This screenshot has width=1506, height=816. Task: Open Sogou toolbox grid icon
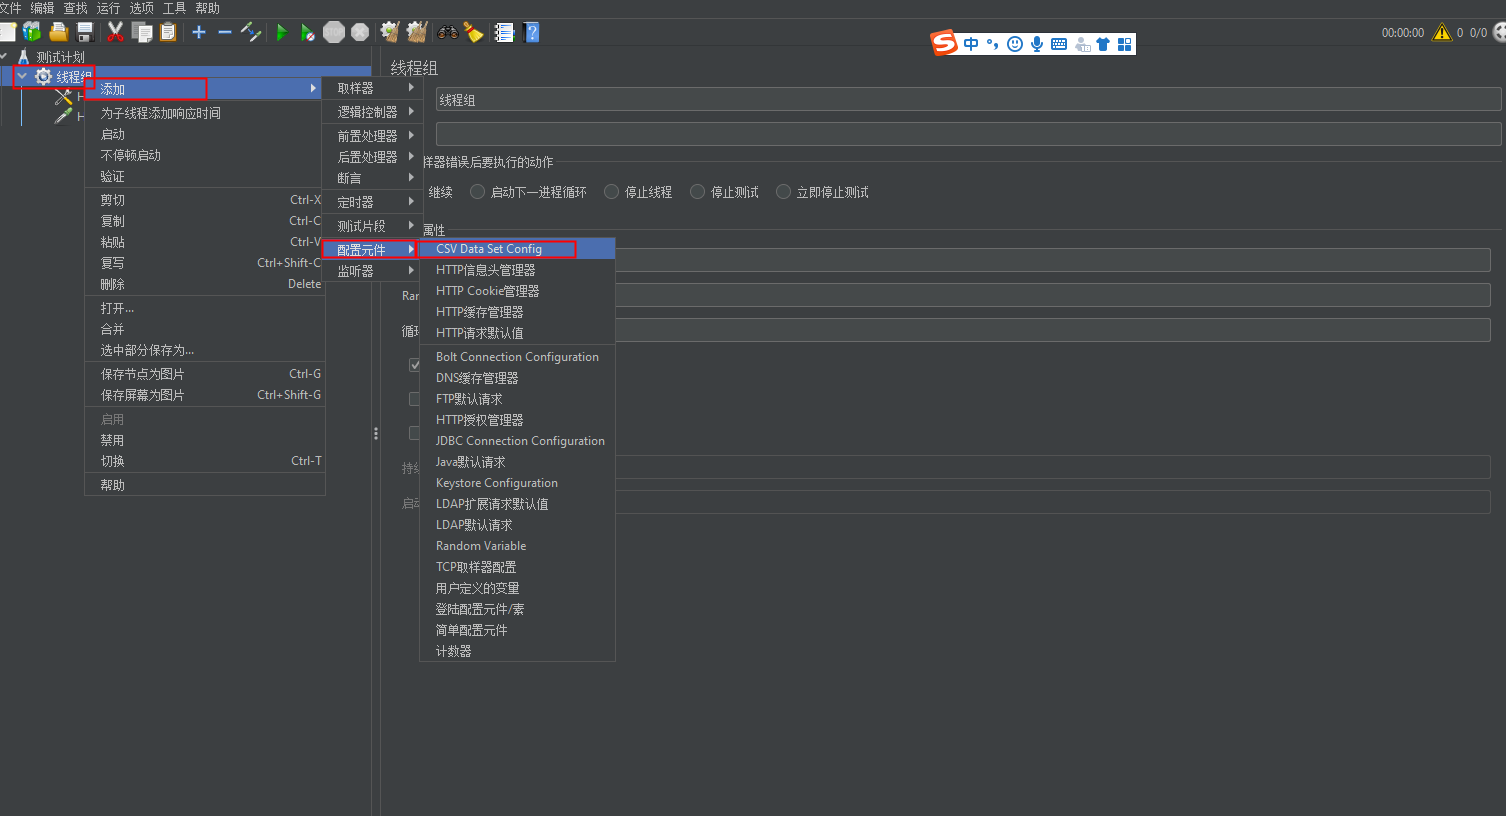click(1125, 44)
